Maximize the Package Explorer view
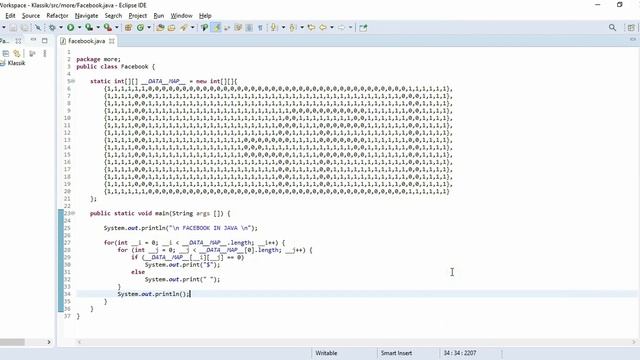640x360 pixels. pos(44,40)
